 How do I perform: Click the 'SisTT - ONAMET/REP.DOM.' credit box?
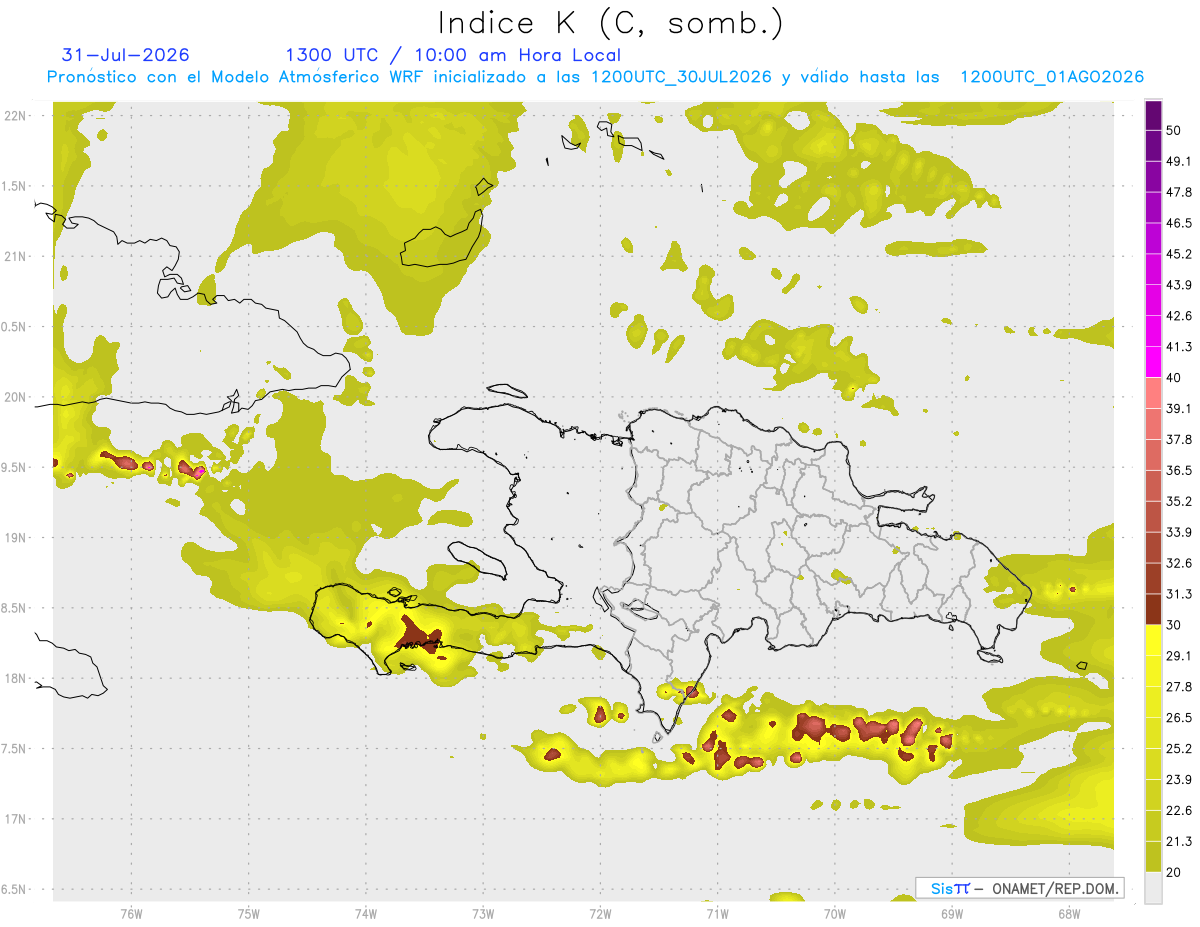tap(1020, 888)
